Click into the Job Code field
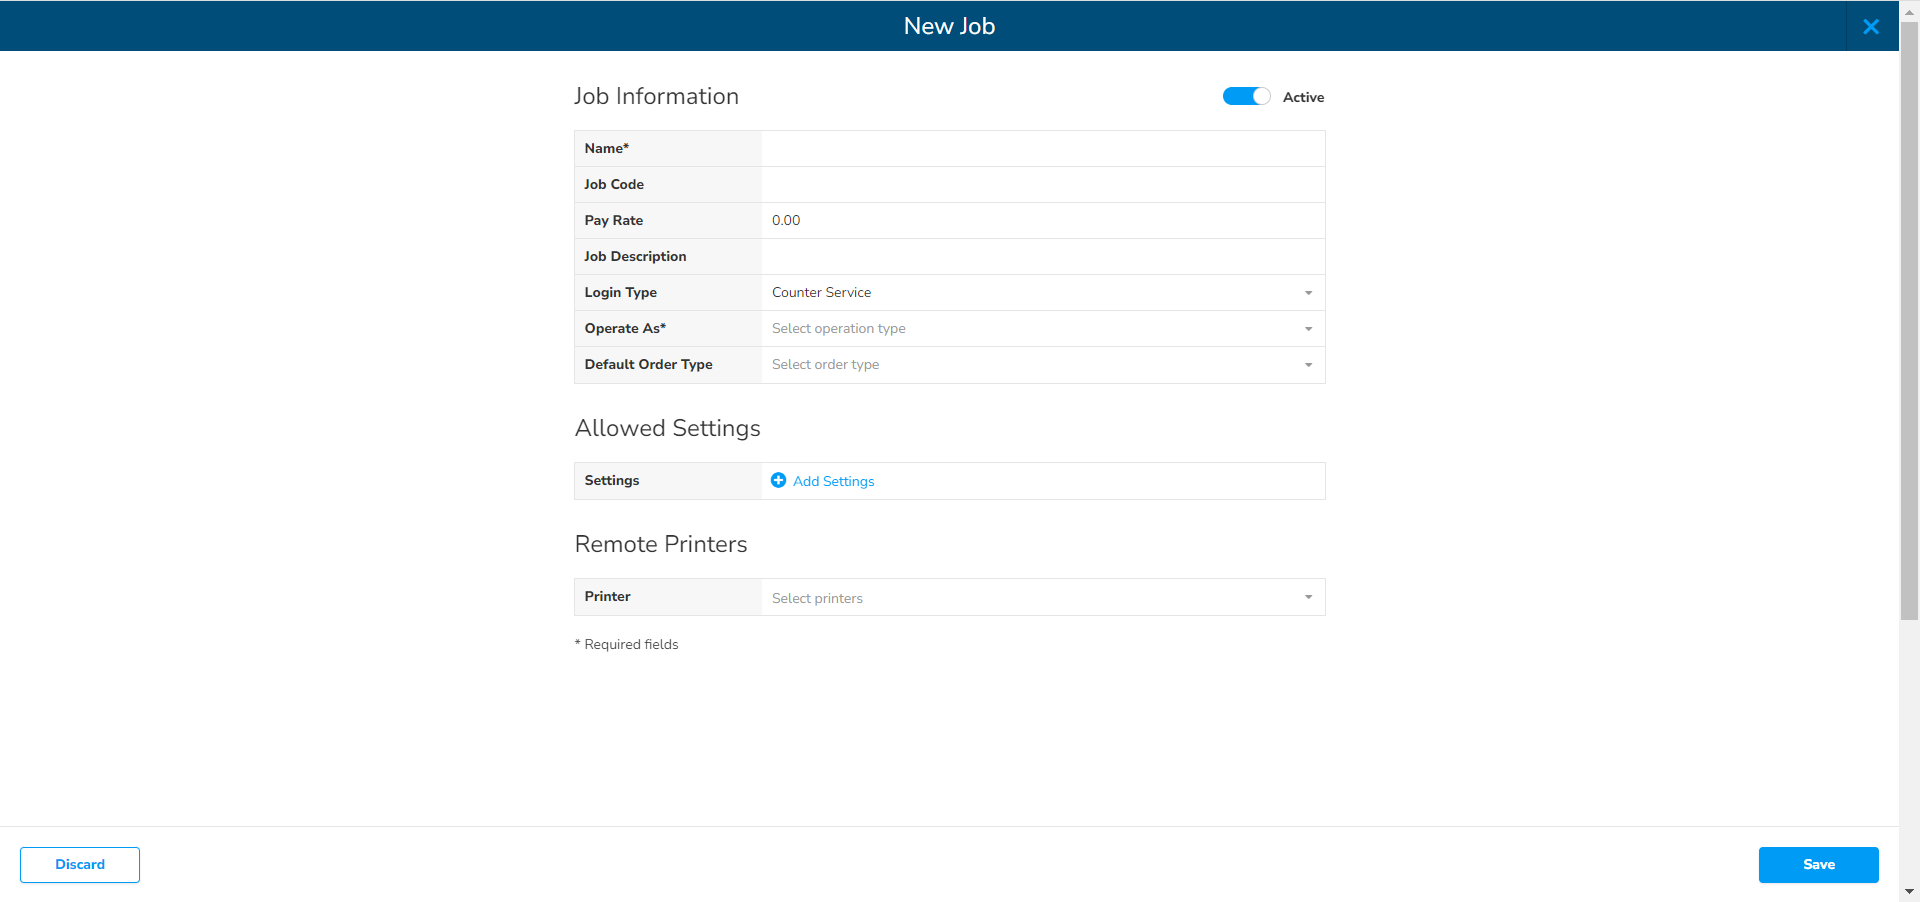Screen dimensions: 1920x902 click(x=1042, y=185)
